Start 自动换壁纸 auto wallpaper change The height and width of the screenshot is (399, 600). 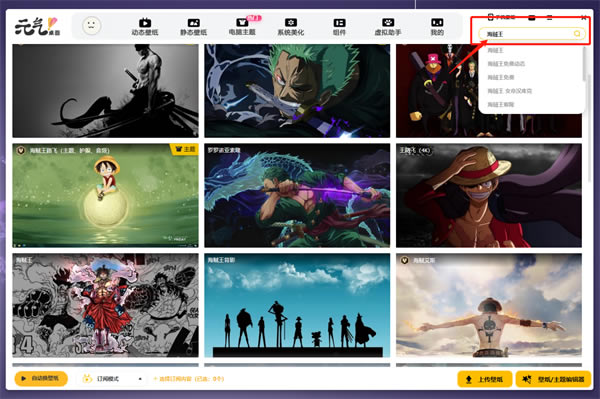[41, 378]
